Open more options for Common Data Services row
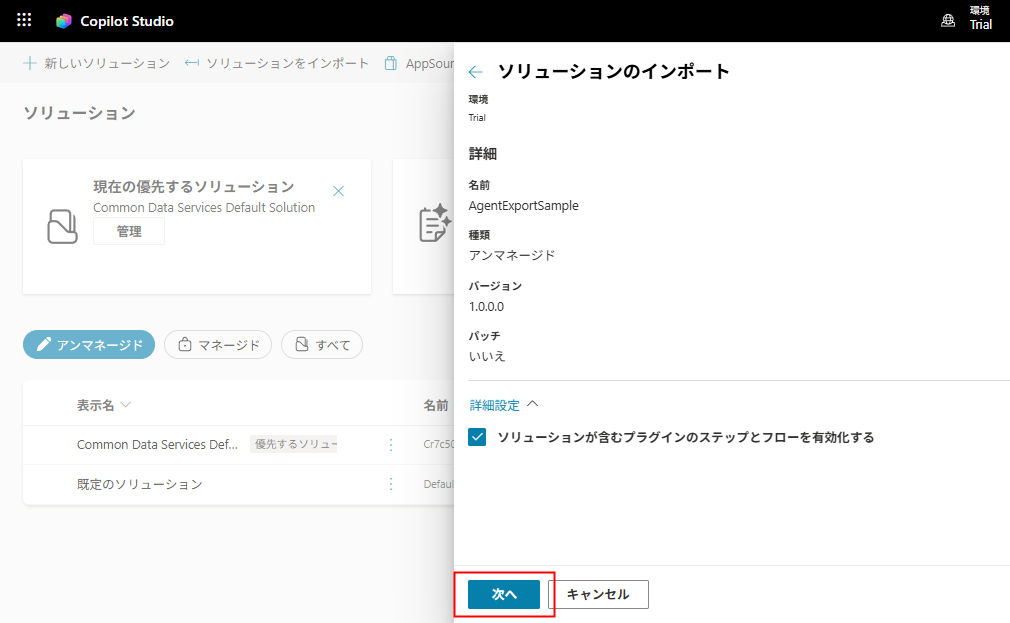This screenshot has width=1010, height=623. click(391, 445)
